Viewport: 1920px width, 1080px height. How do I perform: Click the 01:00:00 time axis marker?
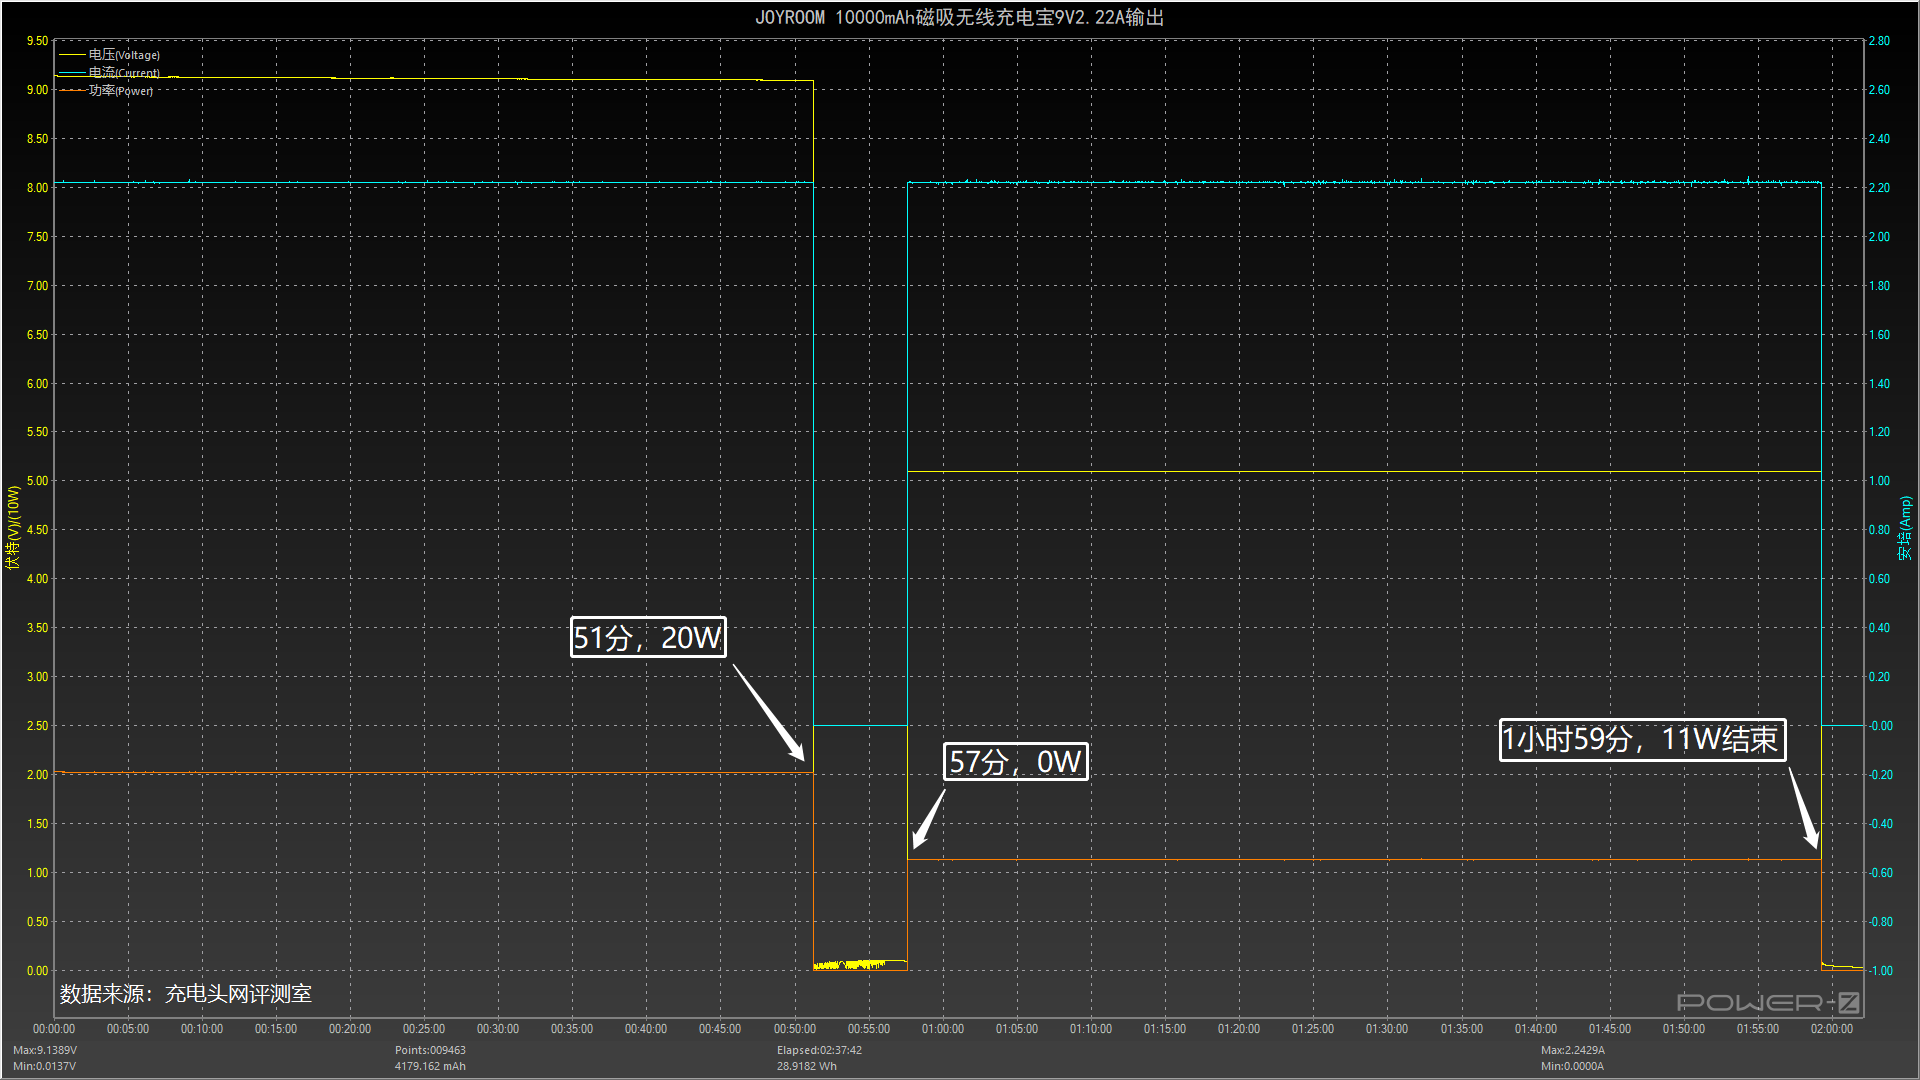[942, 1029]
